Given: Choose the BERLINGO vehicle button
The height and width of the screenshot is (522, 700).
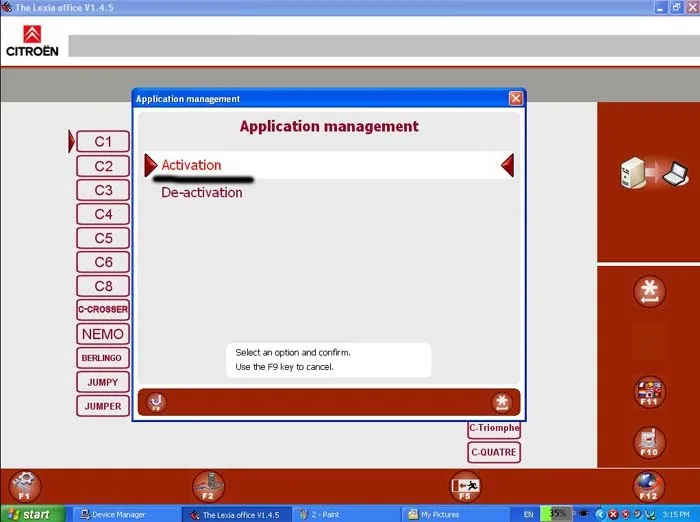Looking at the screenshot, I should 103,358.
